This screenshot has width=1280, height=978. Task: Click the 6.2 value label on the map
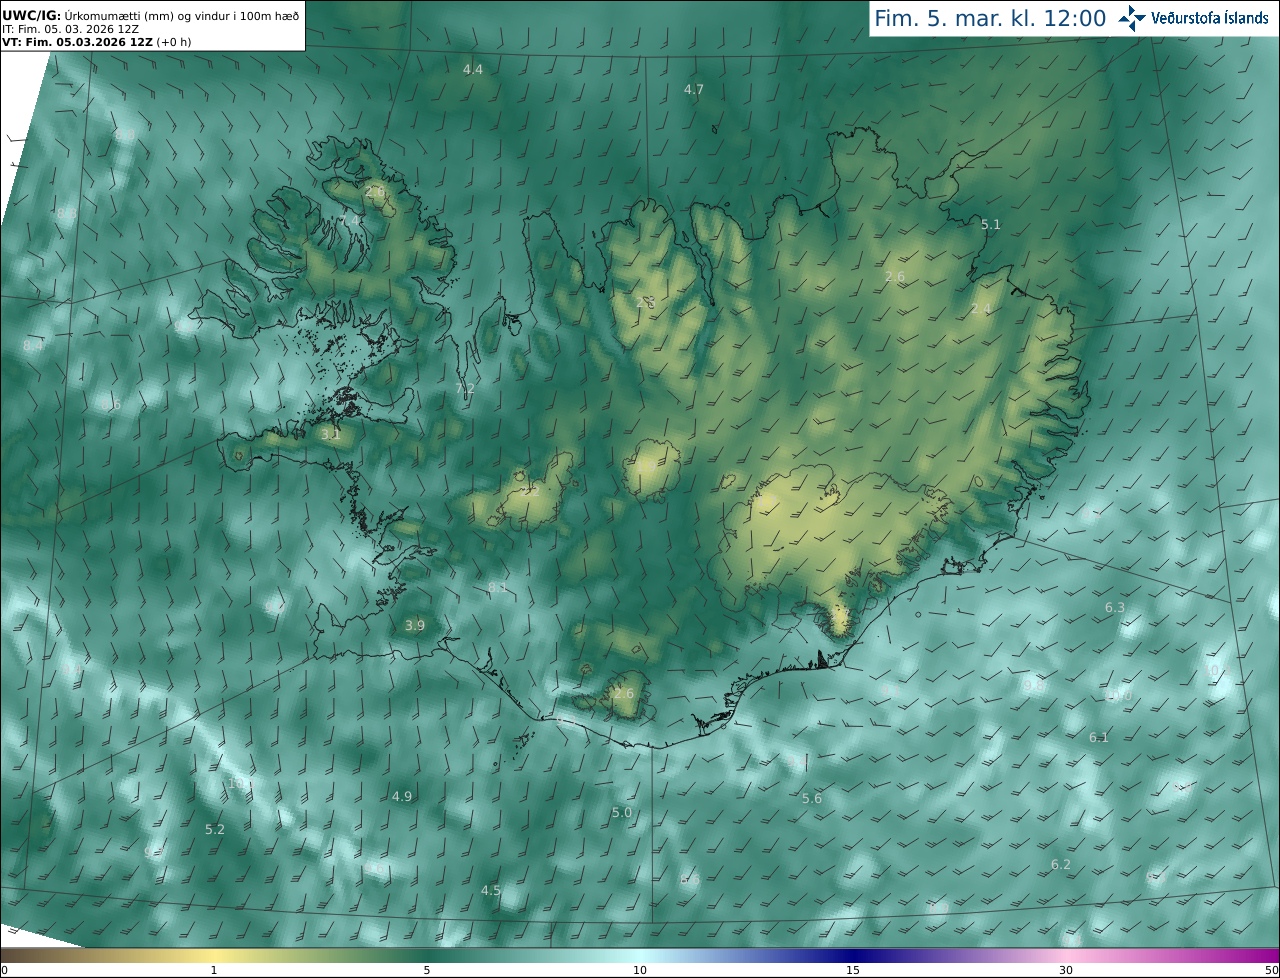click(x=1061, y=864)
